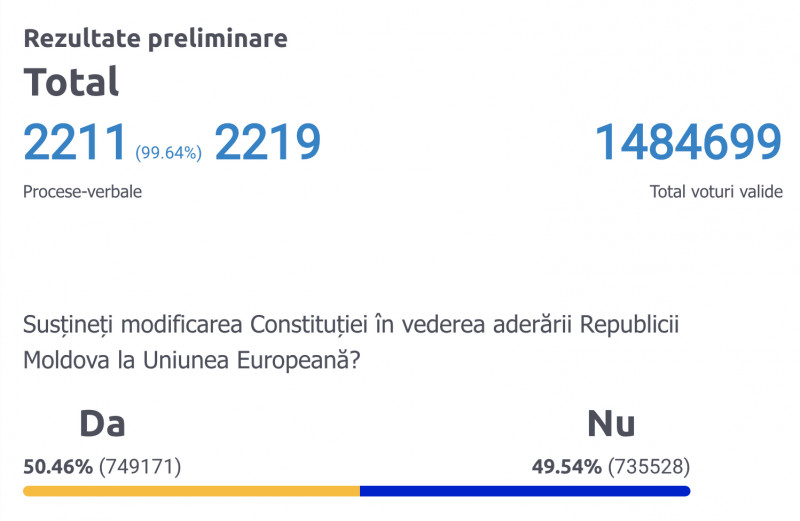Click the blue Nu segment of the bar

point(525,491)
